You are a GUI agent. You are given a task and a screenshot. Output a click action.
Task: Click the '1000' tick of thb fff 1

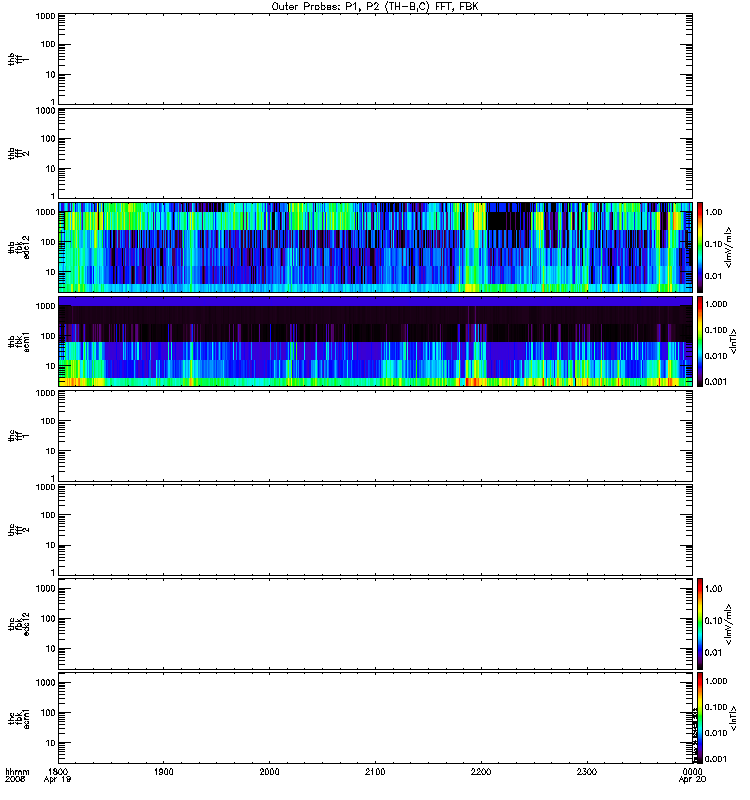[45, 16]
